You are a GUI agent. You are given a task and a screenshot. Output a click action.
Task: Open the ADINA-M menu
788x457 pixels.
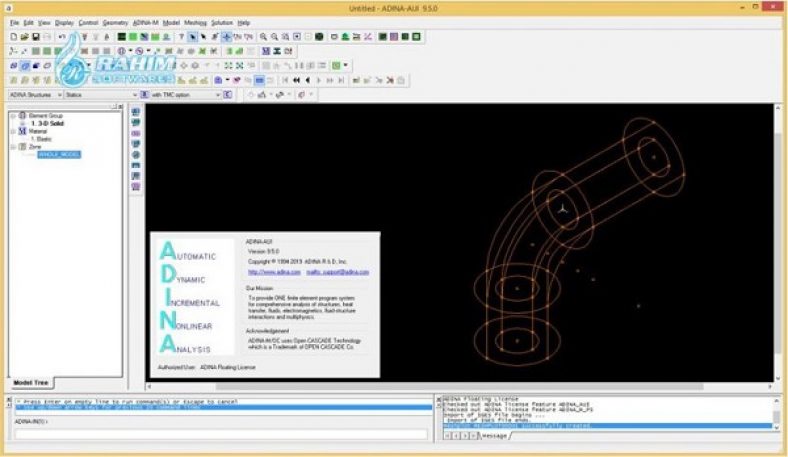(x=145, y=23)
